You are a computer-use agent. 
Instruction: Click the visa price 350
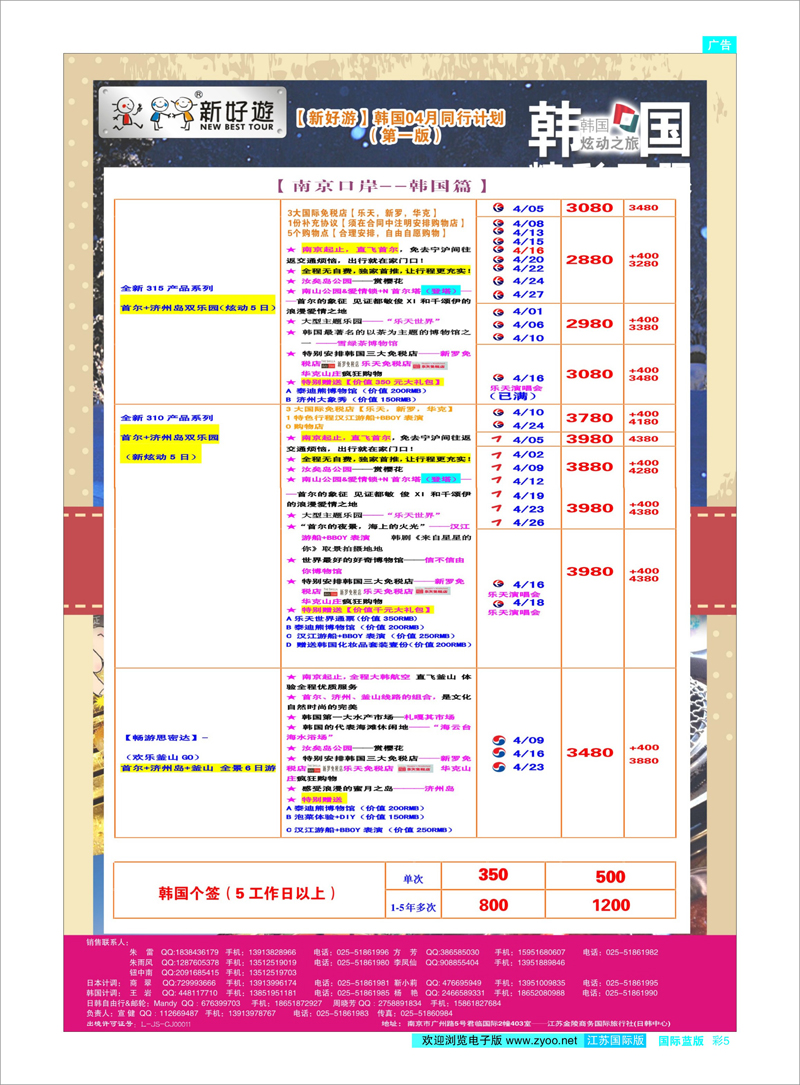tap(493, 875)
